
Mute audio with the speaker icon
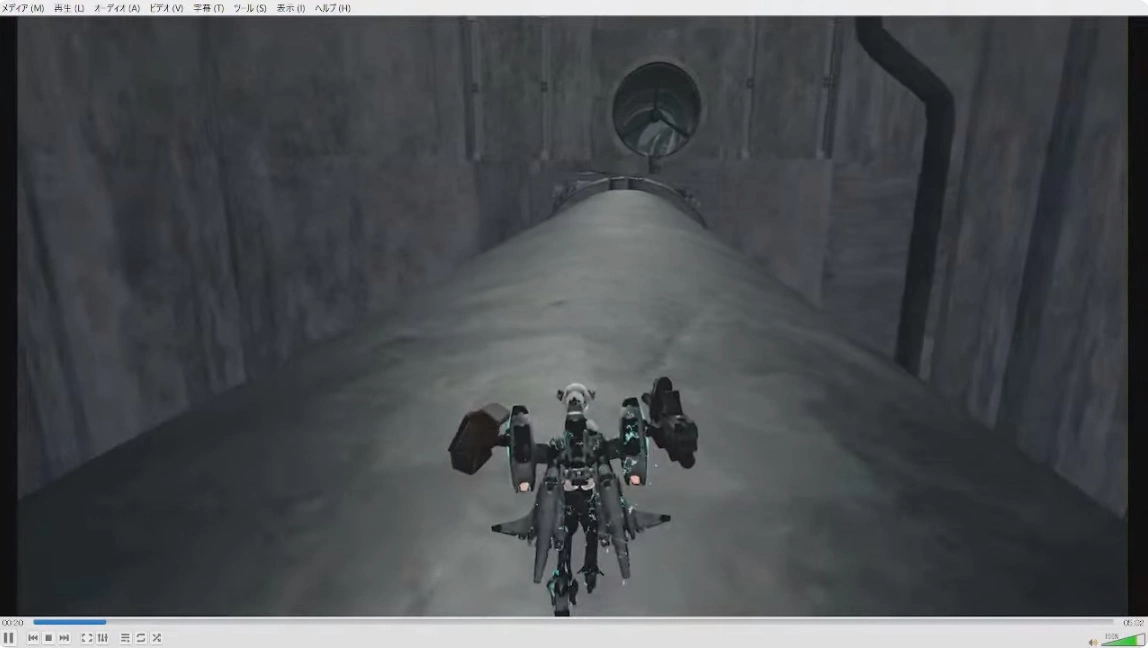pos(1092,642)
